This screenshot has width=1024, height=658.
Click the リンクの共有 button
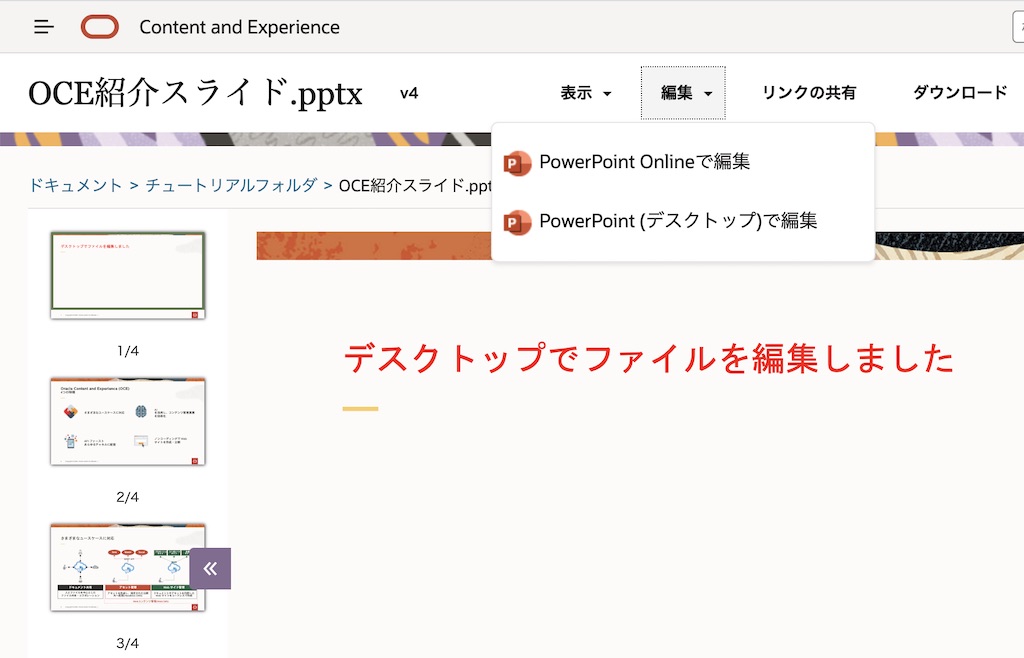(x=809, y=93)
